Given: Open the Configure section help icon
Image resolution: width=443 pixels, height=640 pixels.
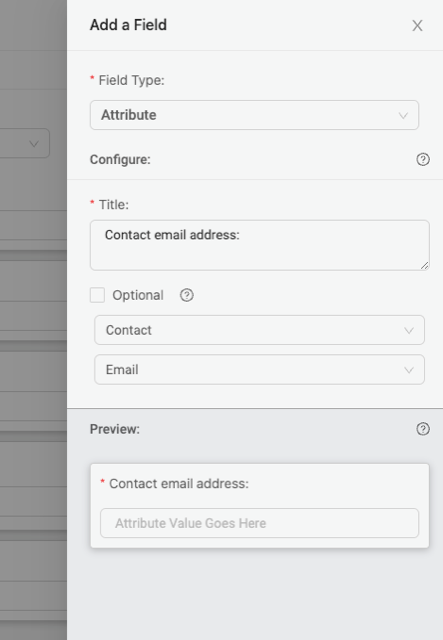Looking at the screenshot, I should pyautogui.click(x=423, y=159).
